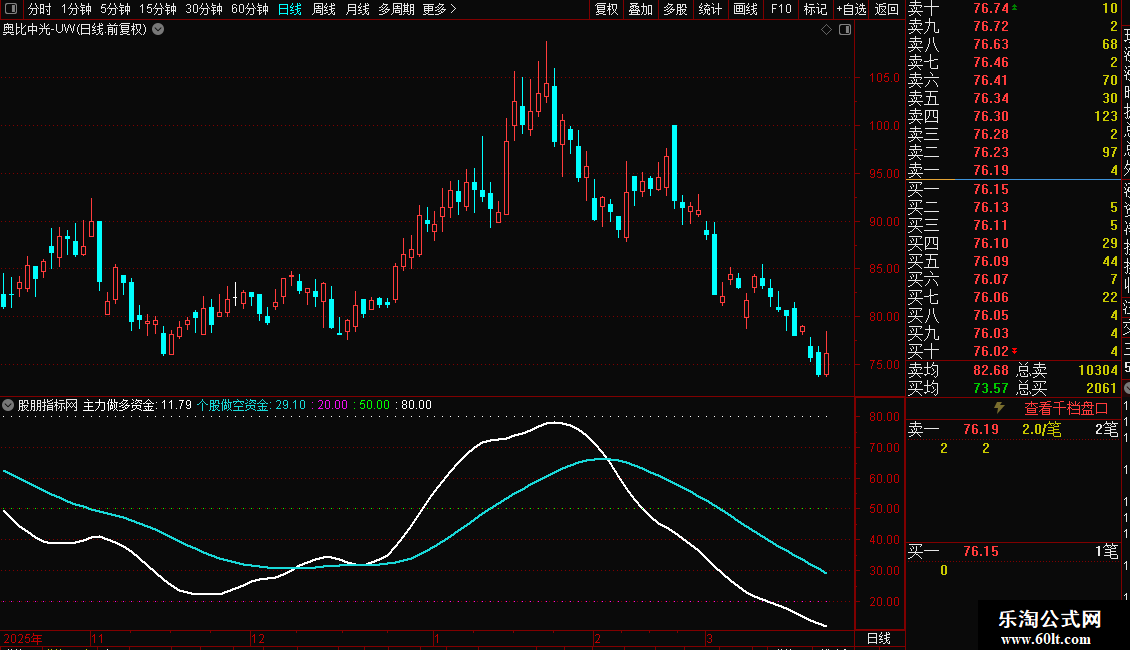Click 查看千档盘口 link
The image size is (1130, 650).
click(x=1066, y=408)
